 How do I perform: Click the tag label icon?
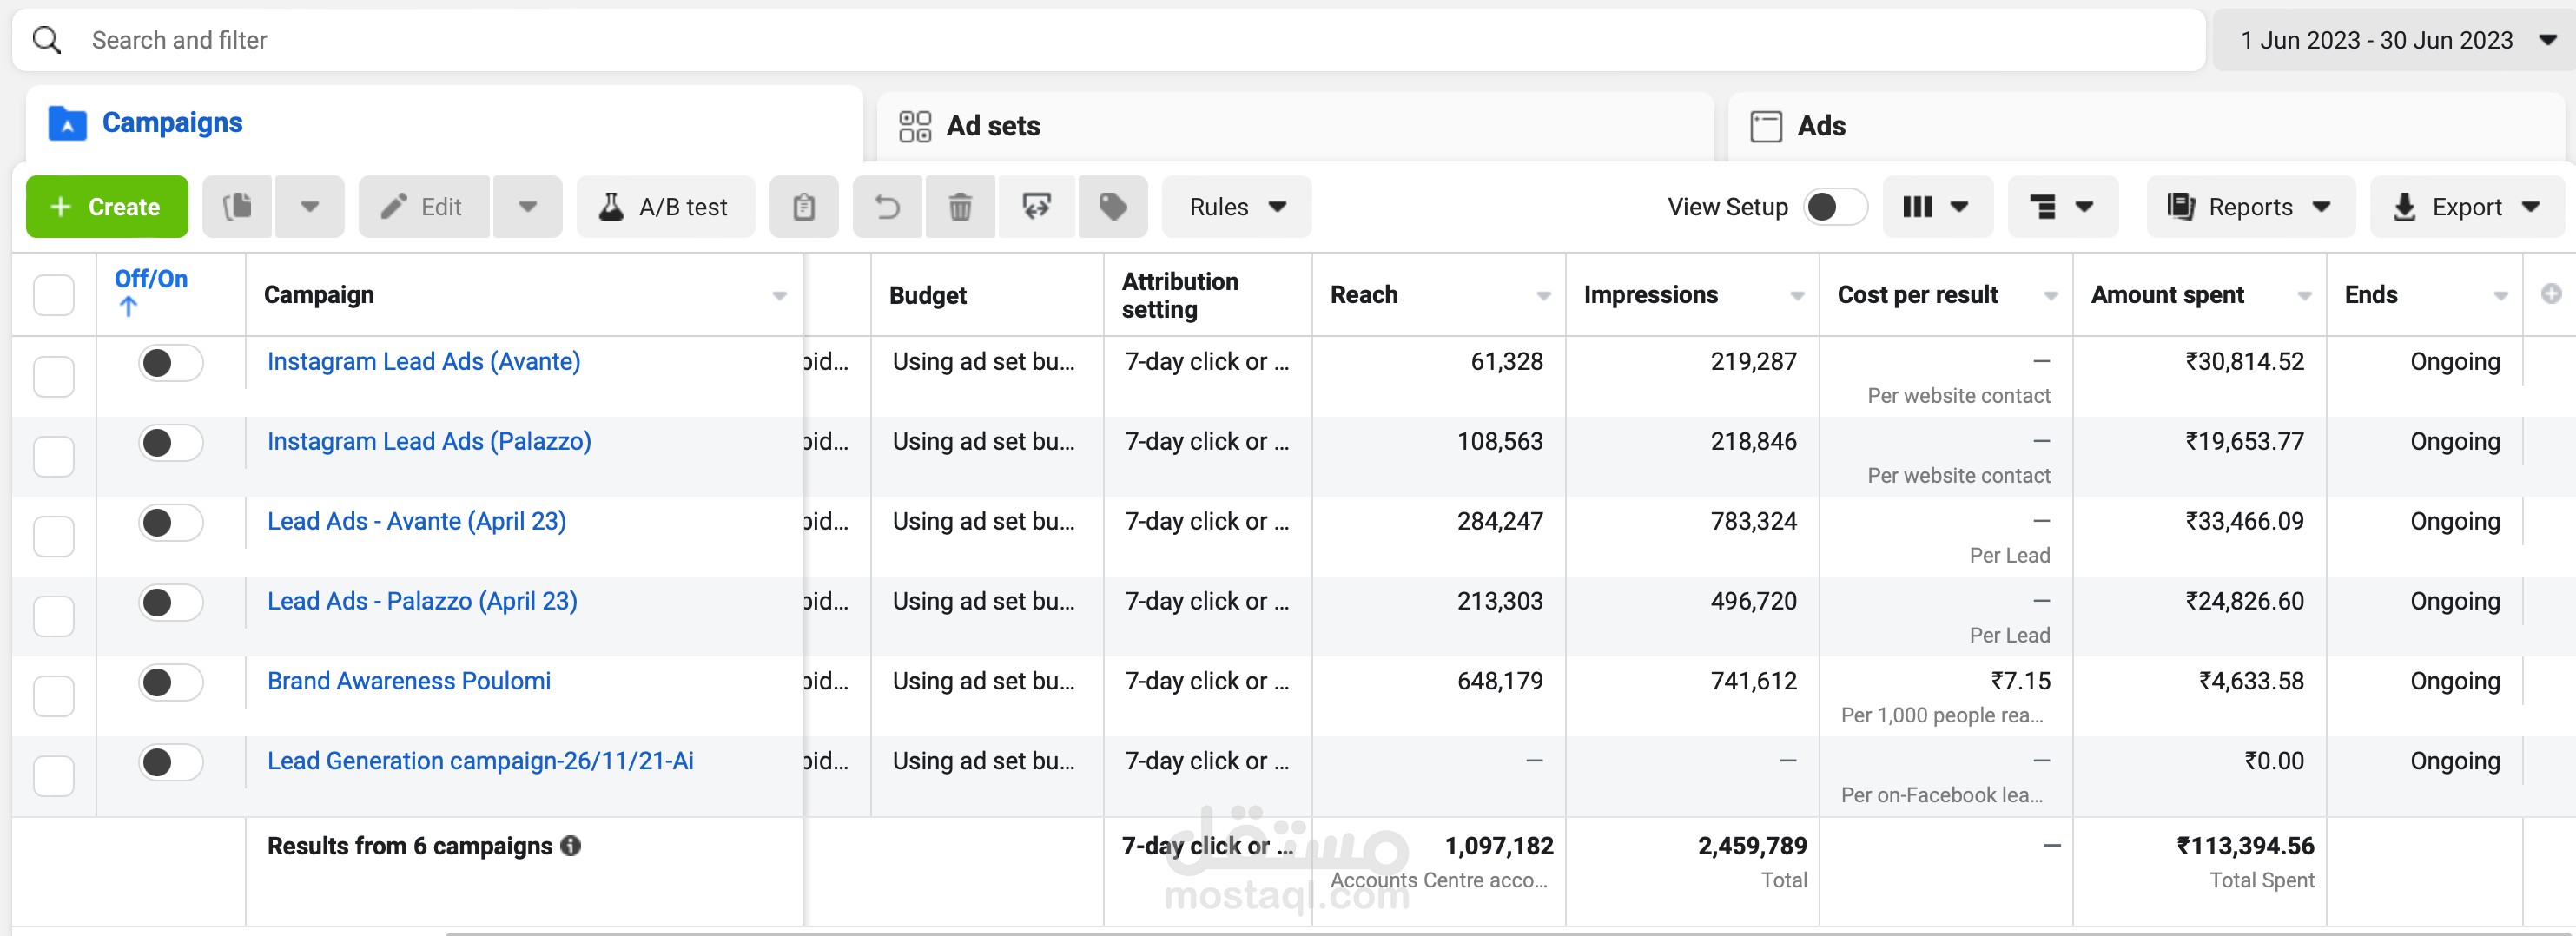pyautogui.click(x=1112, y=207)
